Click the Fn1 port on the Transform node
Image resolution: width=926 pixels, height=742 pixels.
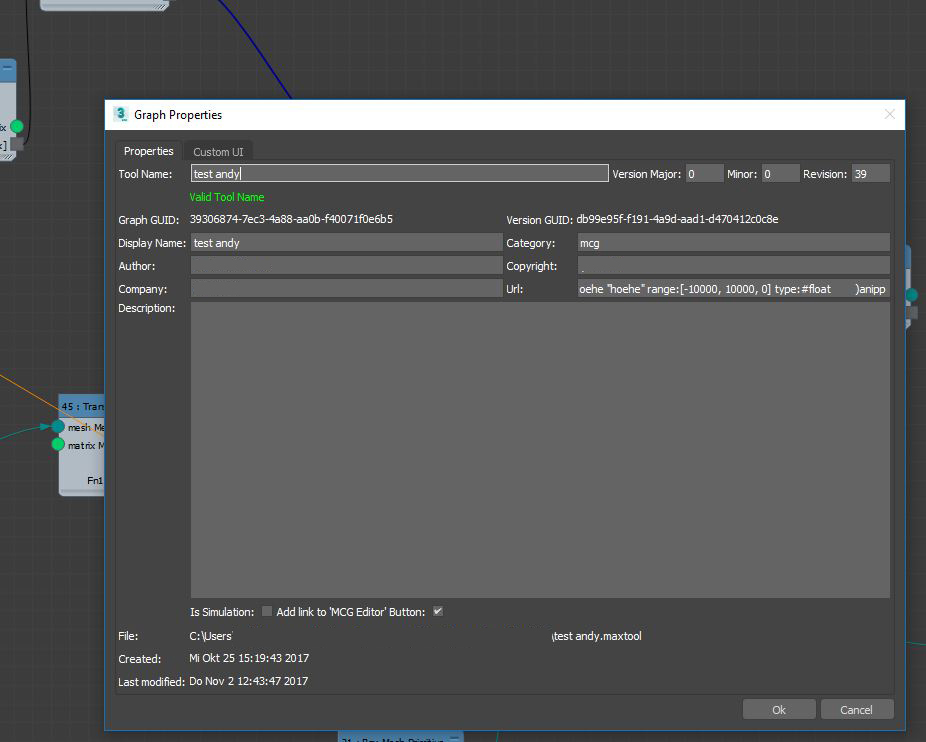tap(93, 480)
